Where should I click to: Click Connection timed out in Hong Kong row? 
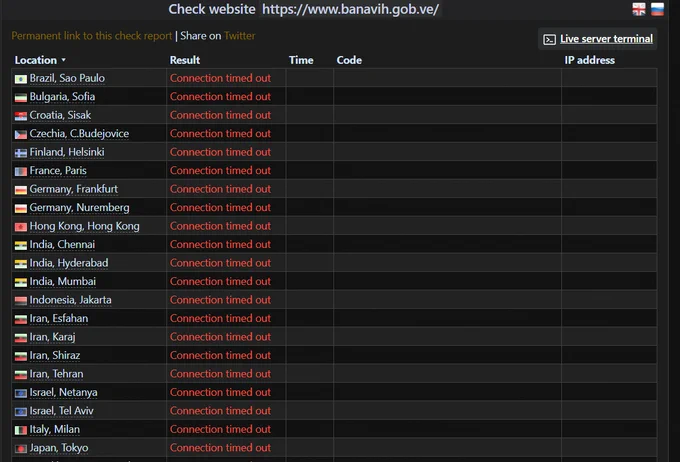tap(220, 226)
